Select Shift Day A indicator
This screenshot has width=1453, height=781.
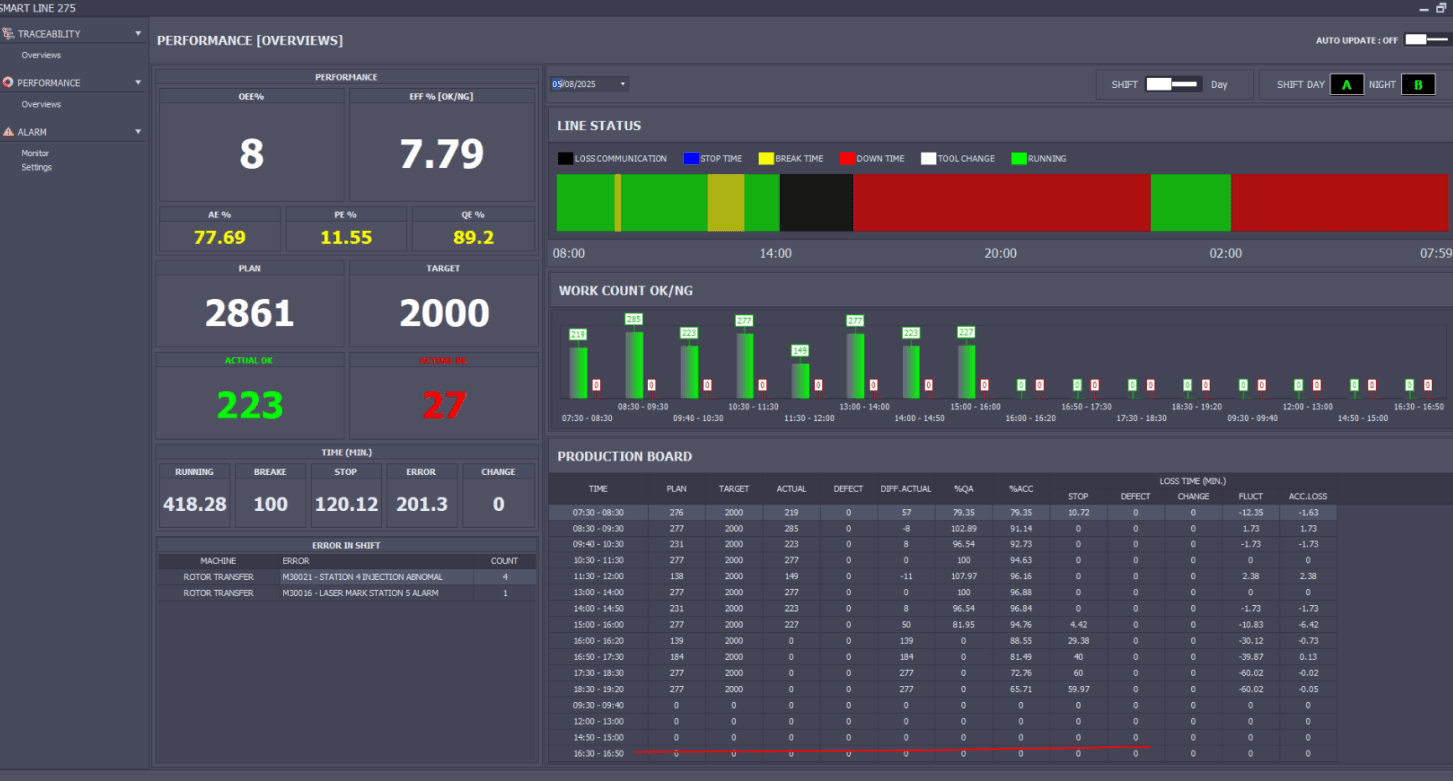click(1346, 85)
